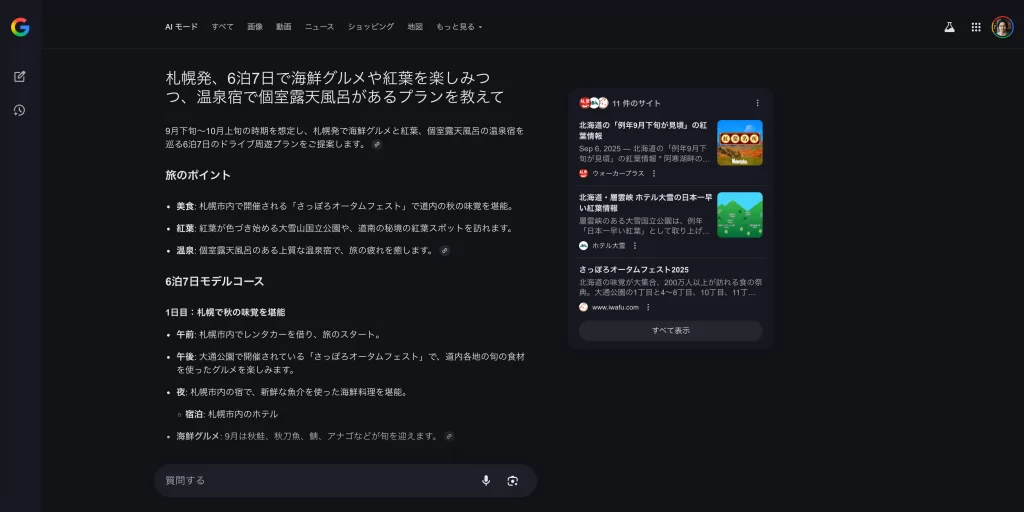Screen dimensions: 1024x512
Task: Switch to the 地図 tab
Action: click(415, 27)
